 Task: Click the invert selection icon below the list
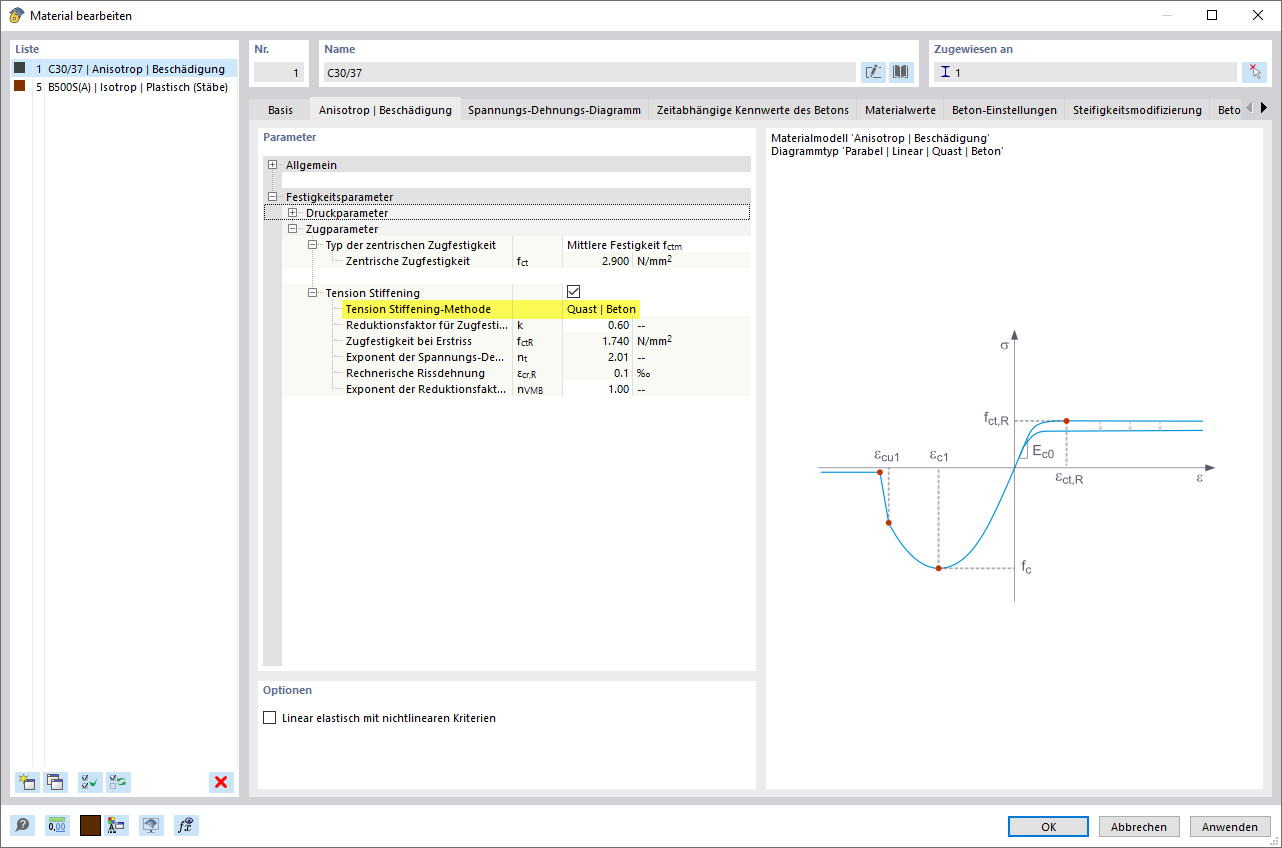[118, 783]
